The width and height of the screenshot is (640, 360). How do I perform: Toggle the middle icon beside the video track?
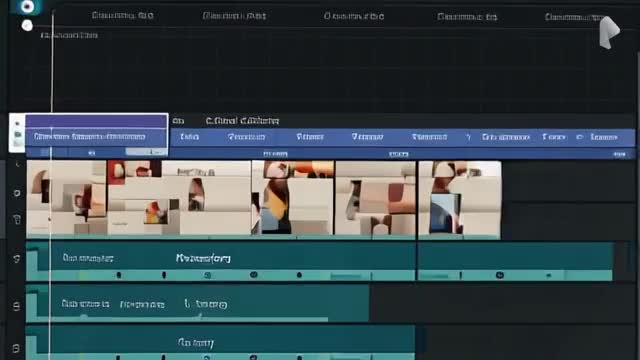click(x=17, y=193)
